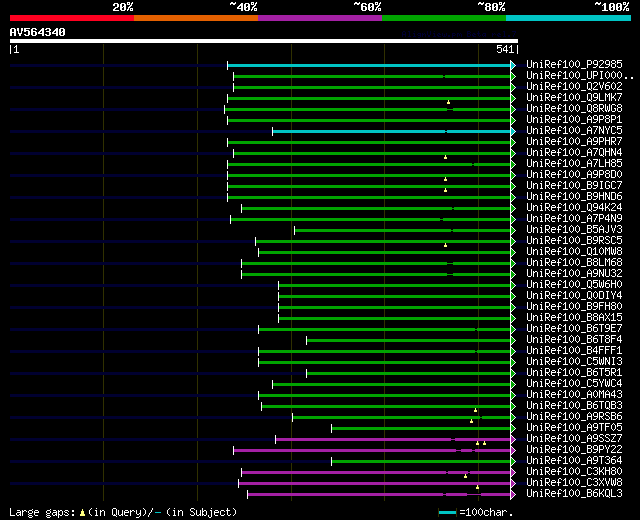Open the UniRef100_Q8RWG8 entry label
Viewport: 640px width, 520px height.
pyautogui.click(x=574, y=108)
